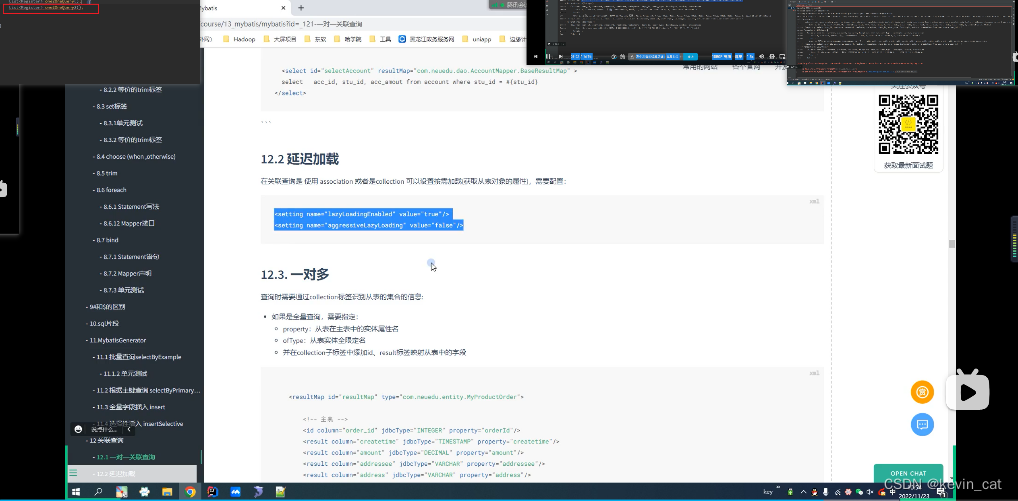The image size is (1018, 501).
Task: Go to section 8.3 set标签
Action: click(111, 106)
